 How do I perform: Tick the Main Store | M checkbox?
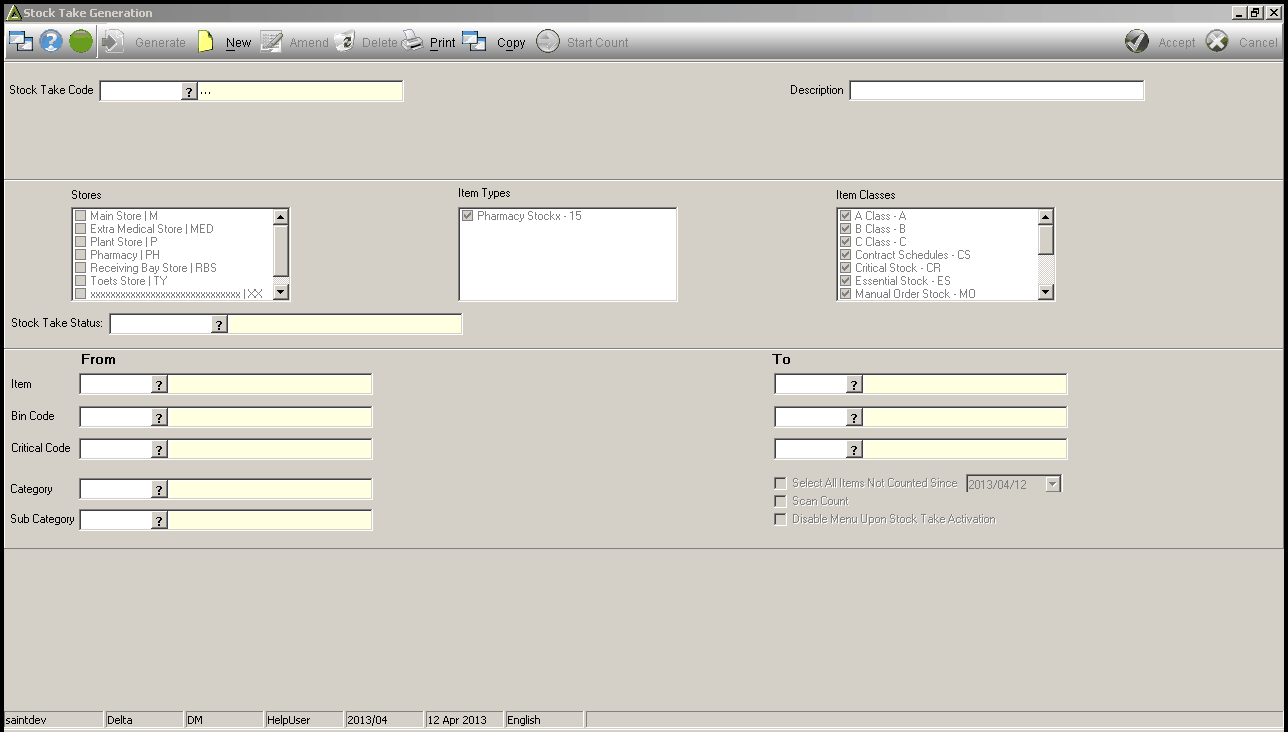point(80,216)
